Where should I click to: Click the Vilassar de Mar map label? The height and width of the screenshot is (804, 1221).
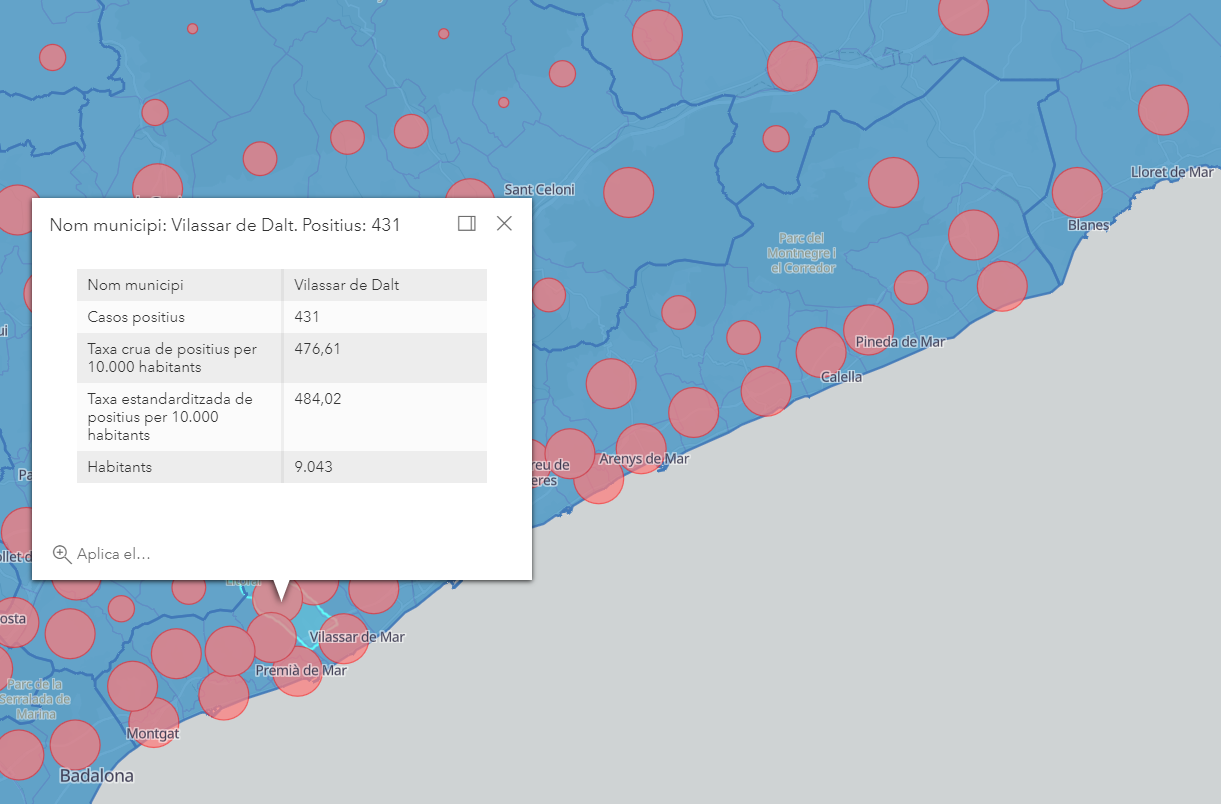[358, 637]
